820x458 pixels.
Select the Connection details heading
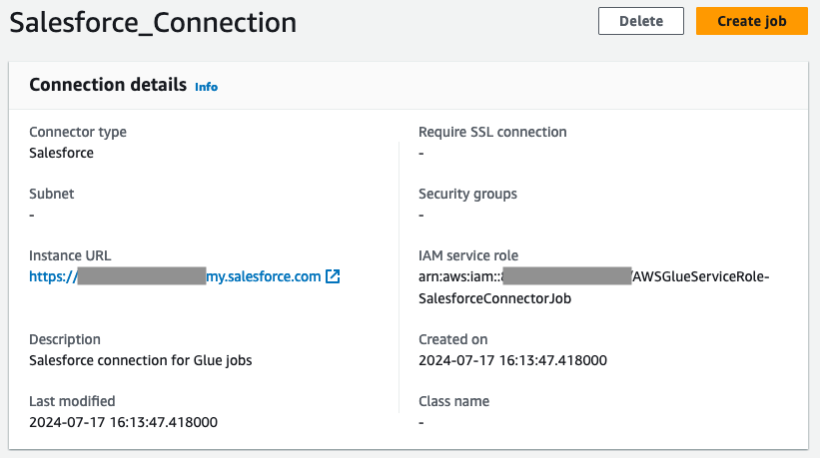(x=108, y=85)
